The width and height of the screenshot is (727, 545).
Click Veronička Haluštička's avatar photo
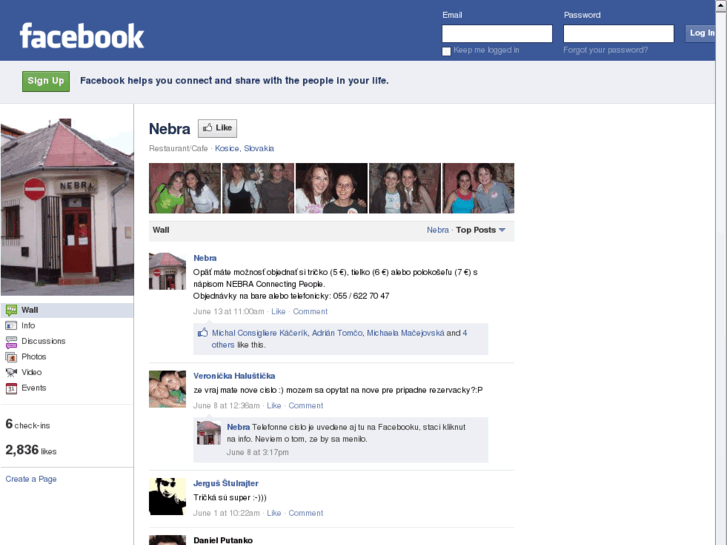(x=167, y=389)
